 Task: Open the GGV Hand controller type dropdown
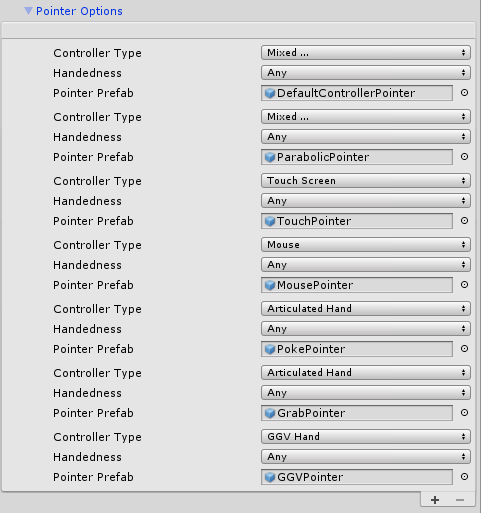tap(366, 437)
